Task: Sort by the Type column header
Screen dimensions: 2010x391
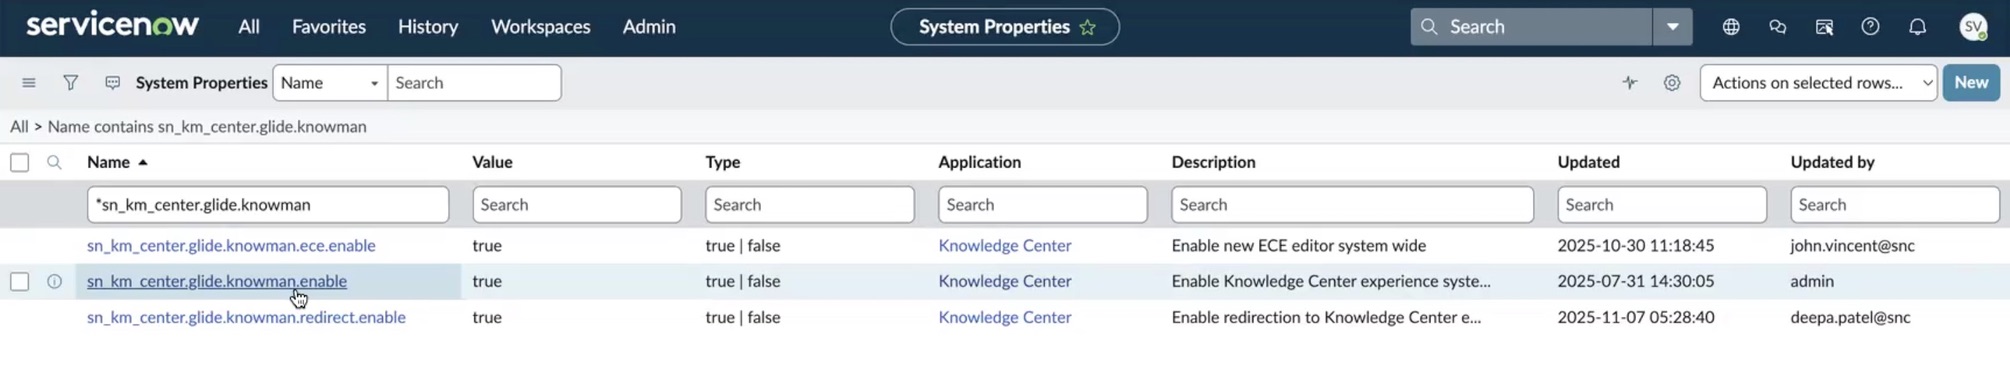Action: point(722,162)
